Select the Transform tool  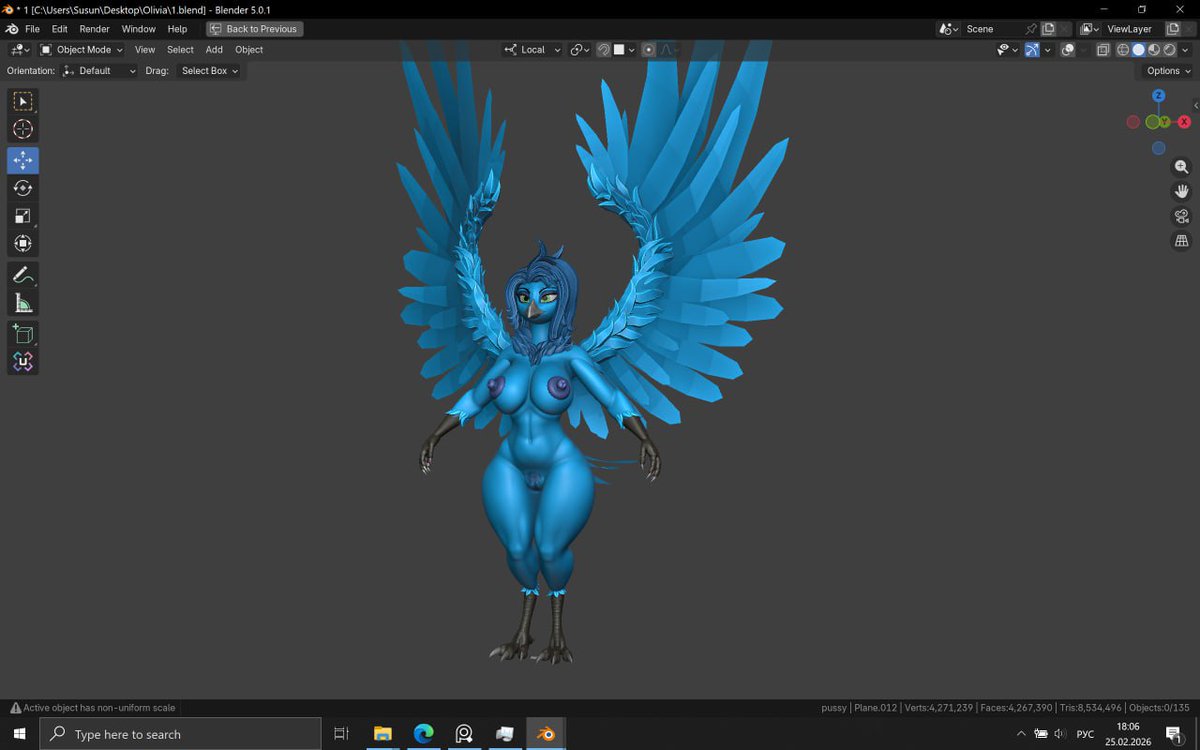click(x=23, y=243)
